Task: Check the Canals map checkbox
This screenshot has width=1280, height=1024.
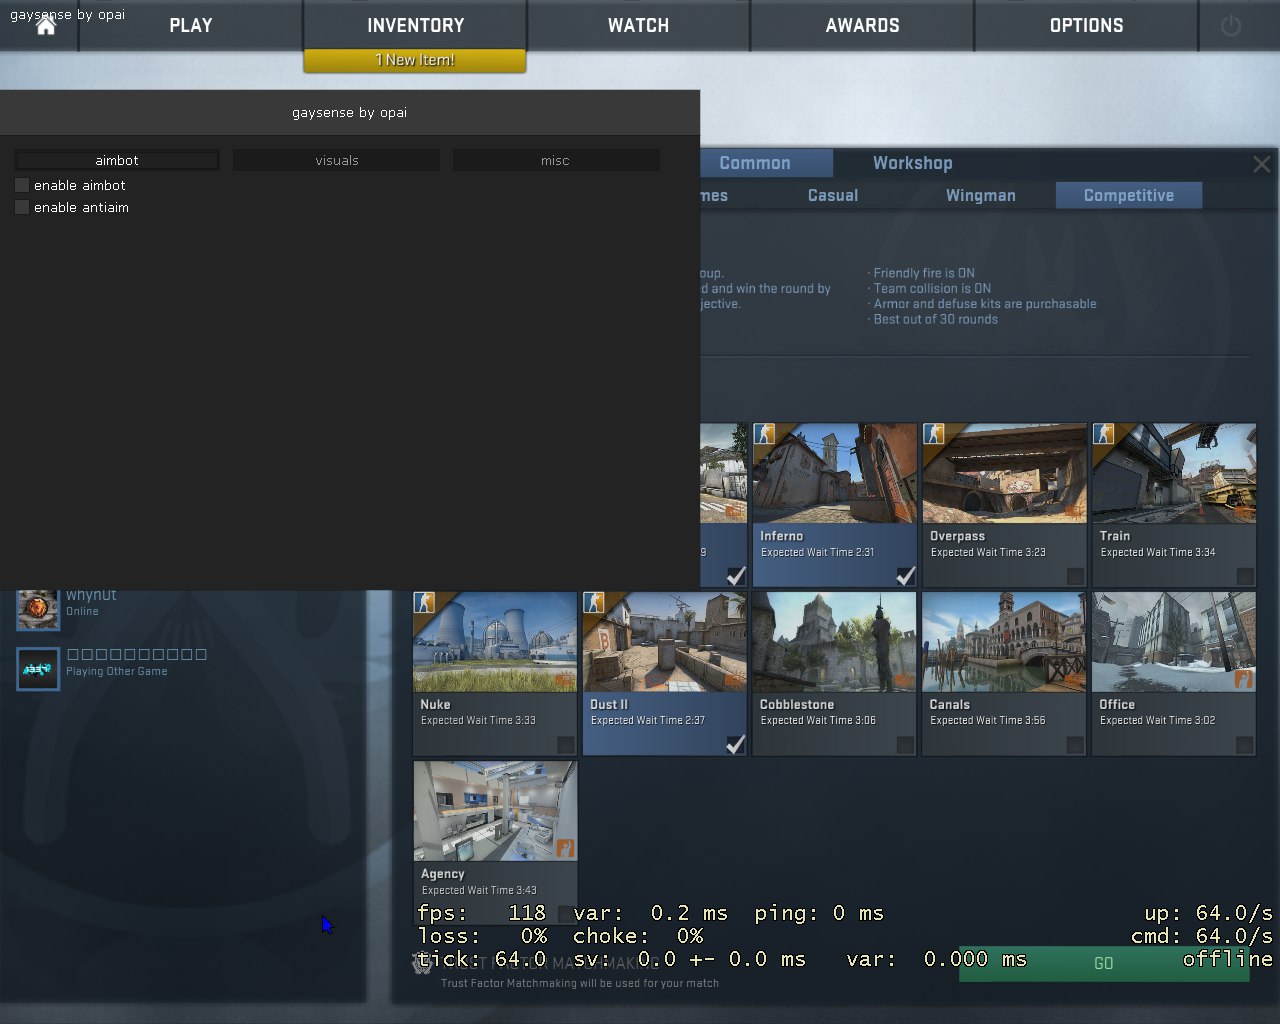Action: coord(1075,745)
